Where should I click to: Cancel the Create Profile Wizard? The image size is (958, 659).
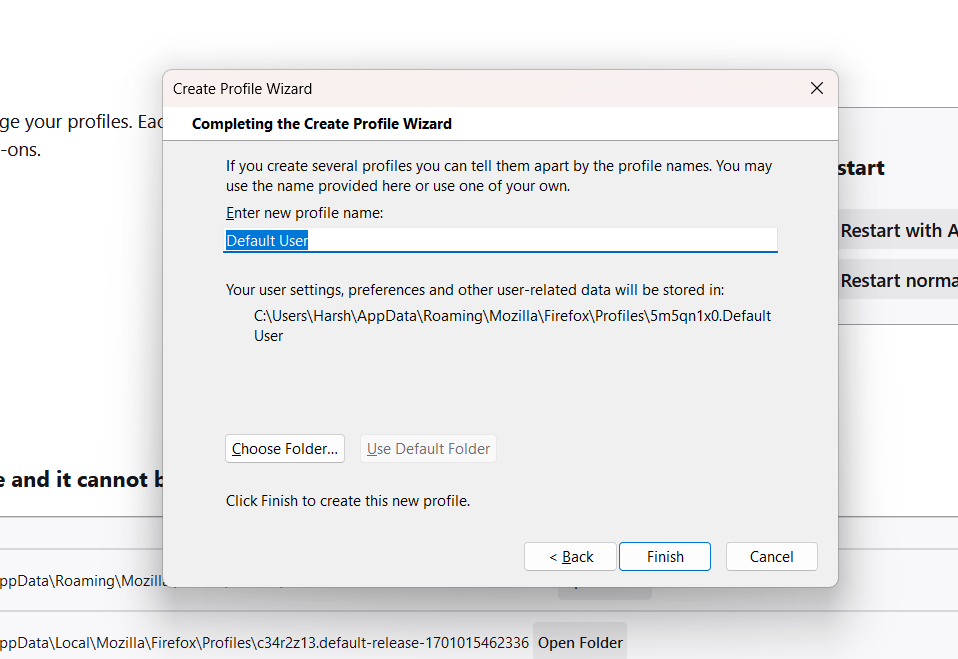coord(771,557)
